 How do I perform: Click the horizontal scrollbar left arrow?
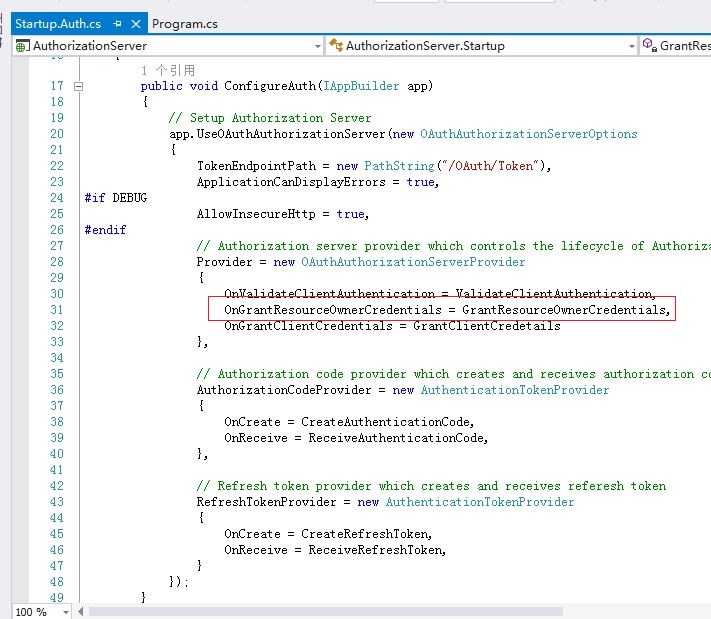click(81, 612)
